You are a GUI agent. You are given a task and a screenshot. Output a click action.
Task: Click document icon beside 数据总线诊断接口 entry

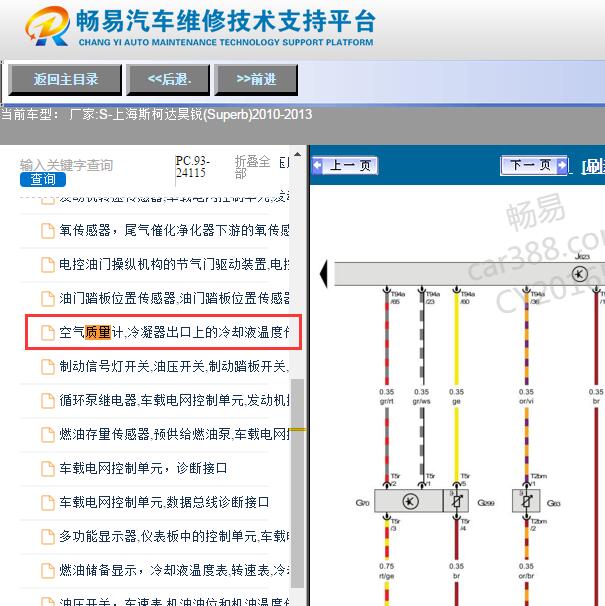click(48, 503)
